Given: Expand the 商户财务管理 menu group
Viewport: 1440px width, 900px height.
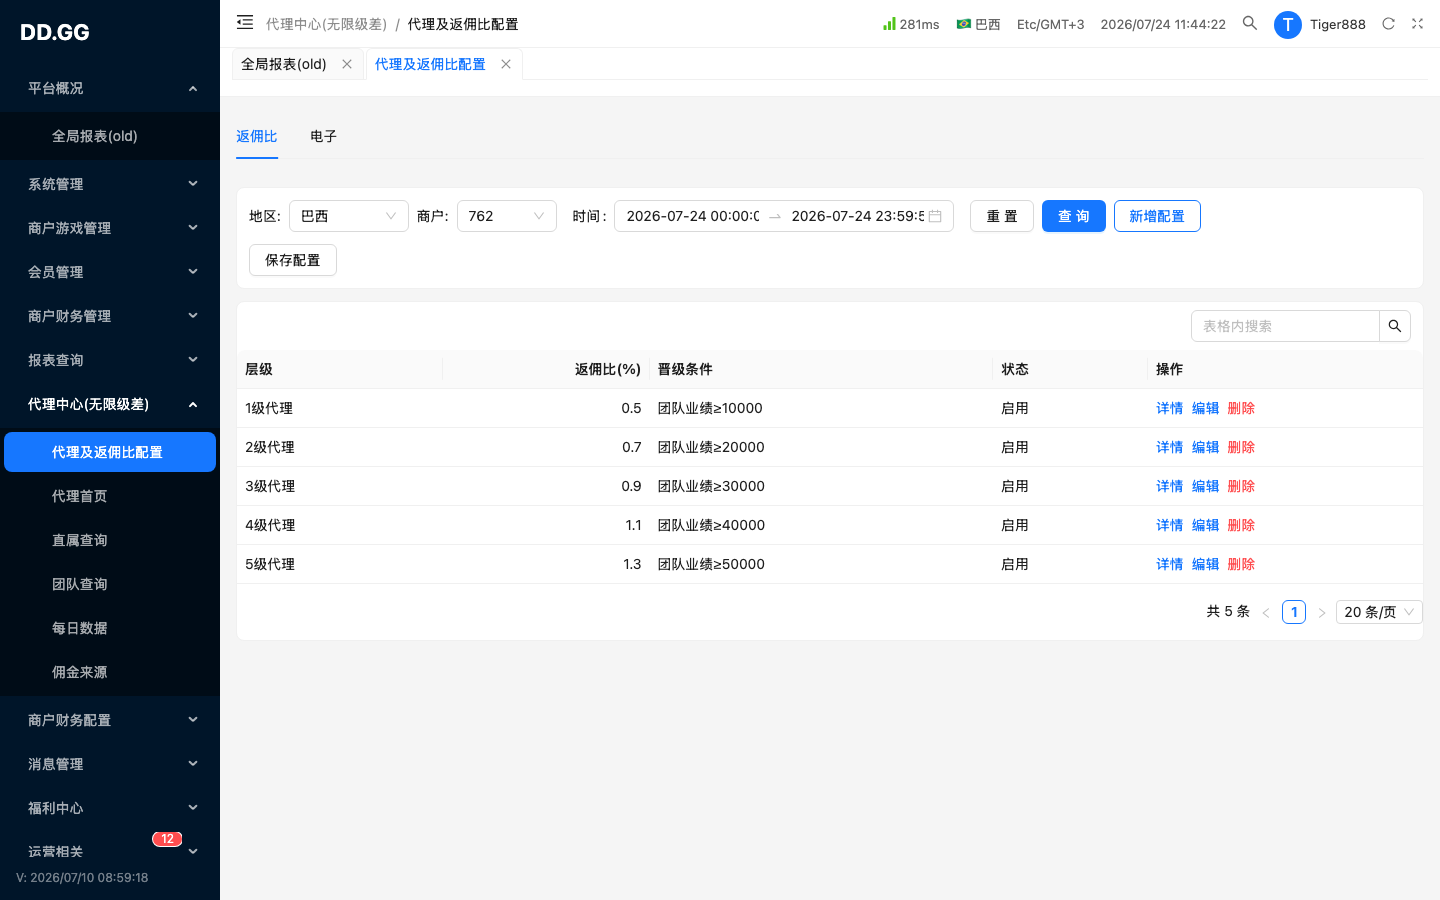Looking at the screenshot, I should coord(110,316).
